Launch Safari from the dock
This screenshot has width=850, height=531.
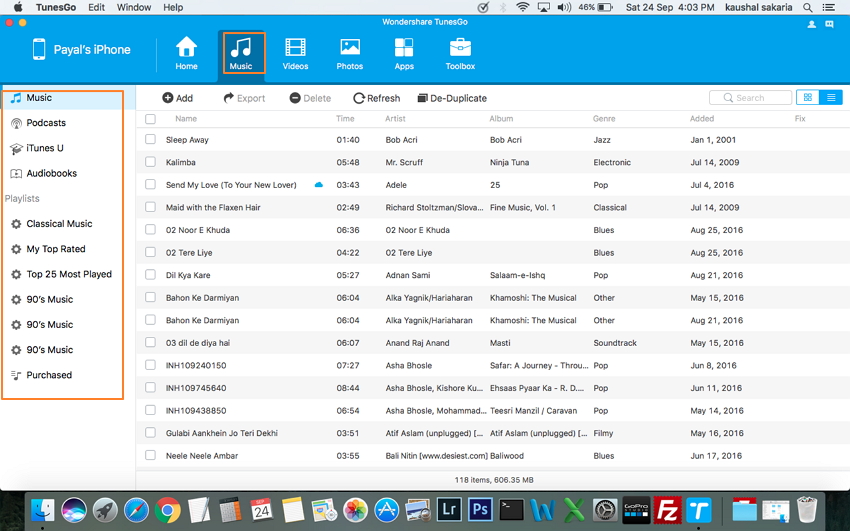[136, 510]
